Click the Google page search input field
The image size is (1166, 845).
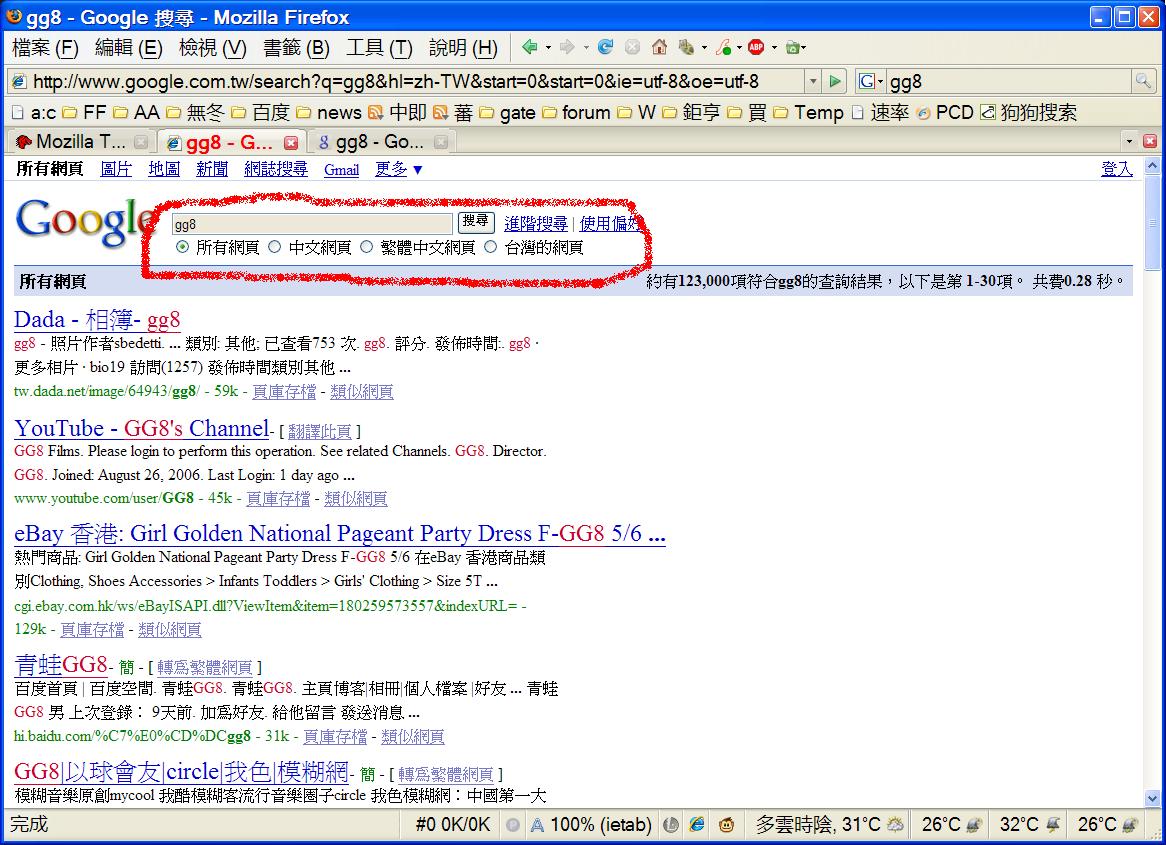pyautogui.click(x=312, y=223)
